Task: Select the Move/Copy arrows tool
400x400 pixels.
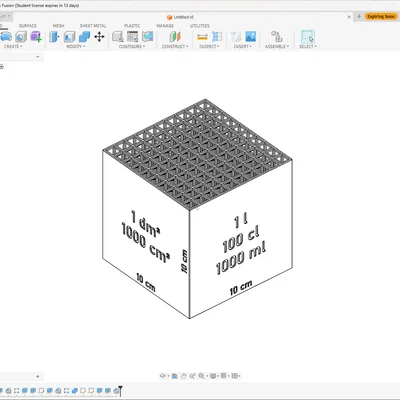Action: 99,37
